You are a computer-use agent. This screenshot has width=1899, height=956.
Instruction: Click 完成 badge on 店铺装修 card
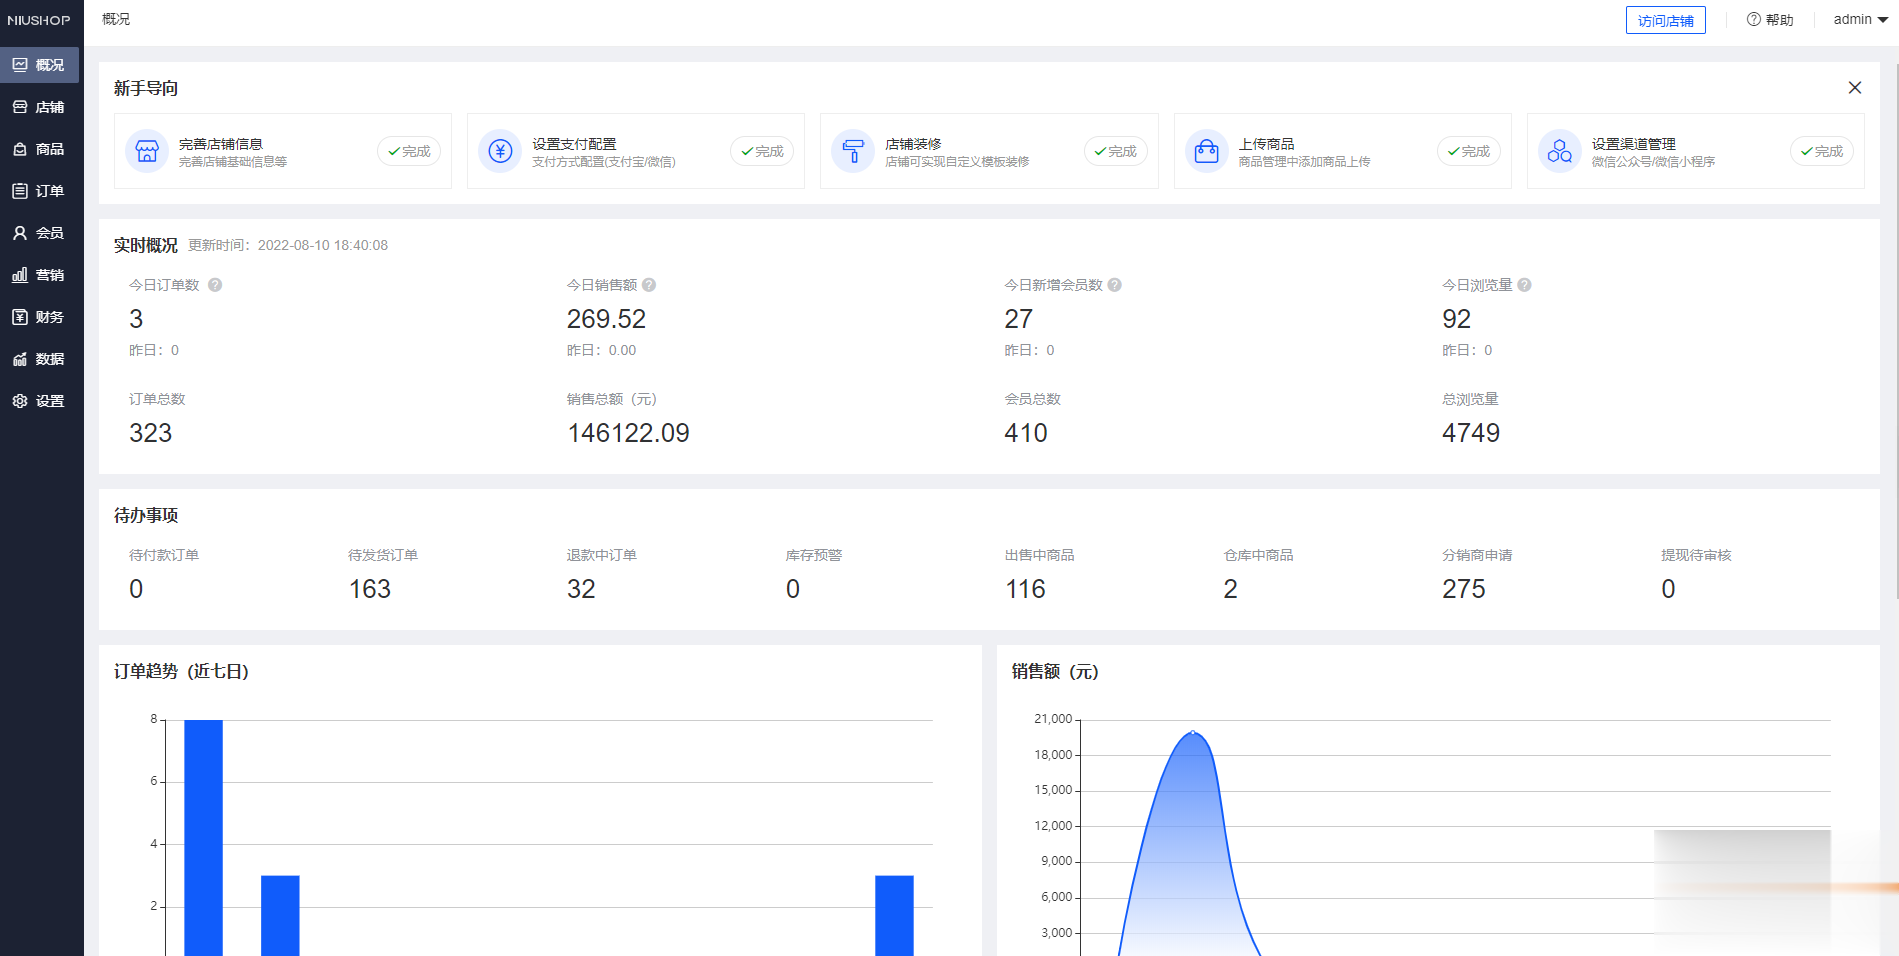(1115, 151)
